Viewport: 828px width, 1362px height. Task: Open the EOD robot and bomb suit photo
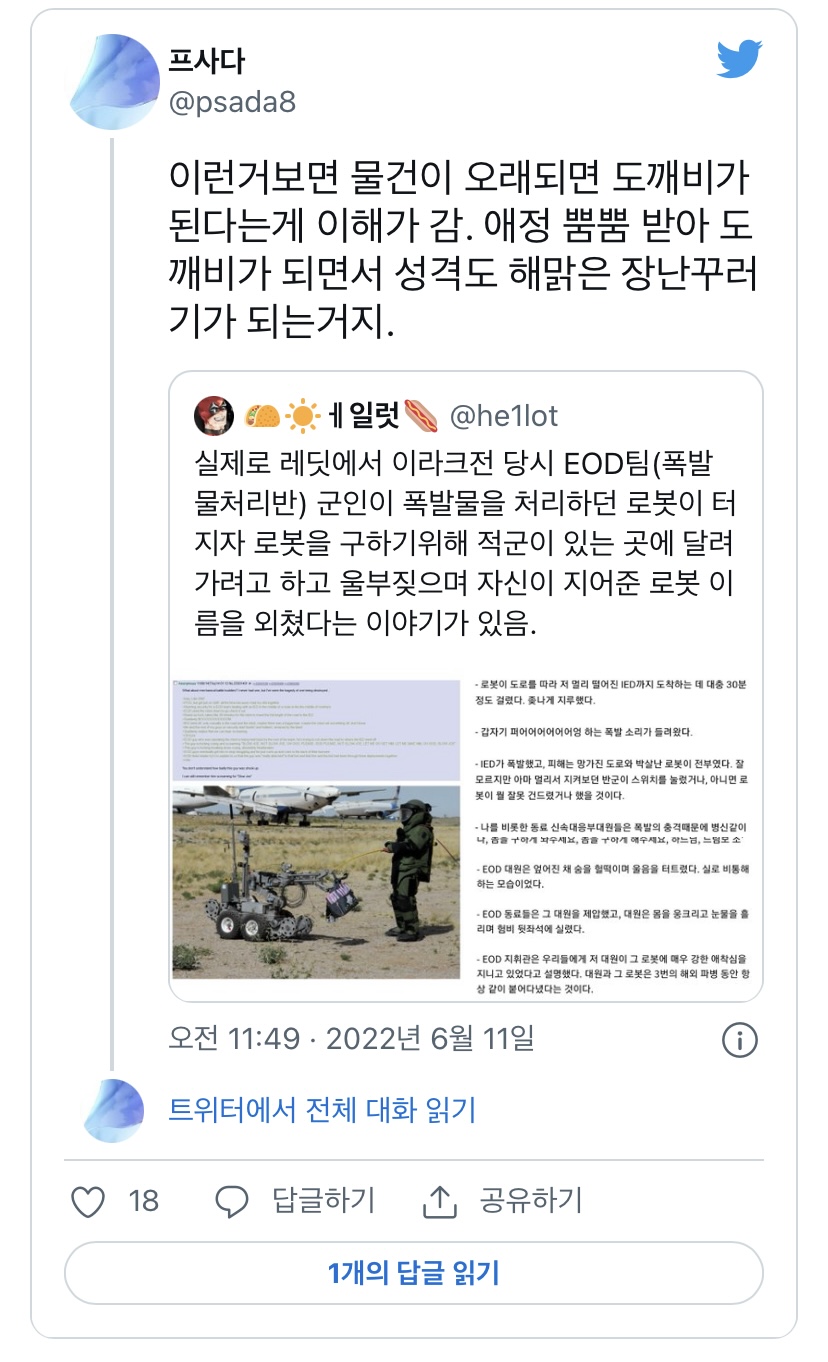tap(316, 877)
